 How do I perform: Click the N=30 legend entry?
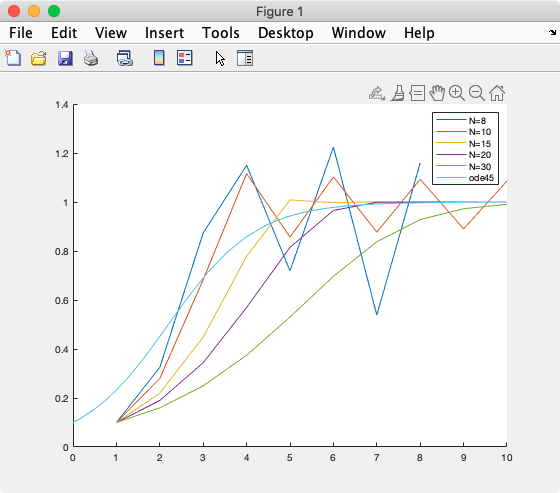click(463, 166)
